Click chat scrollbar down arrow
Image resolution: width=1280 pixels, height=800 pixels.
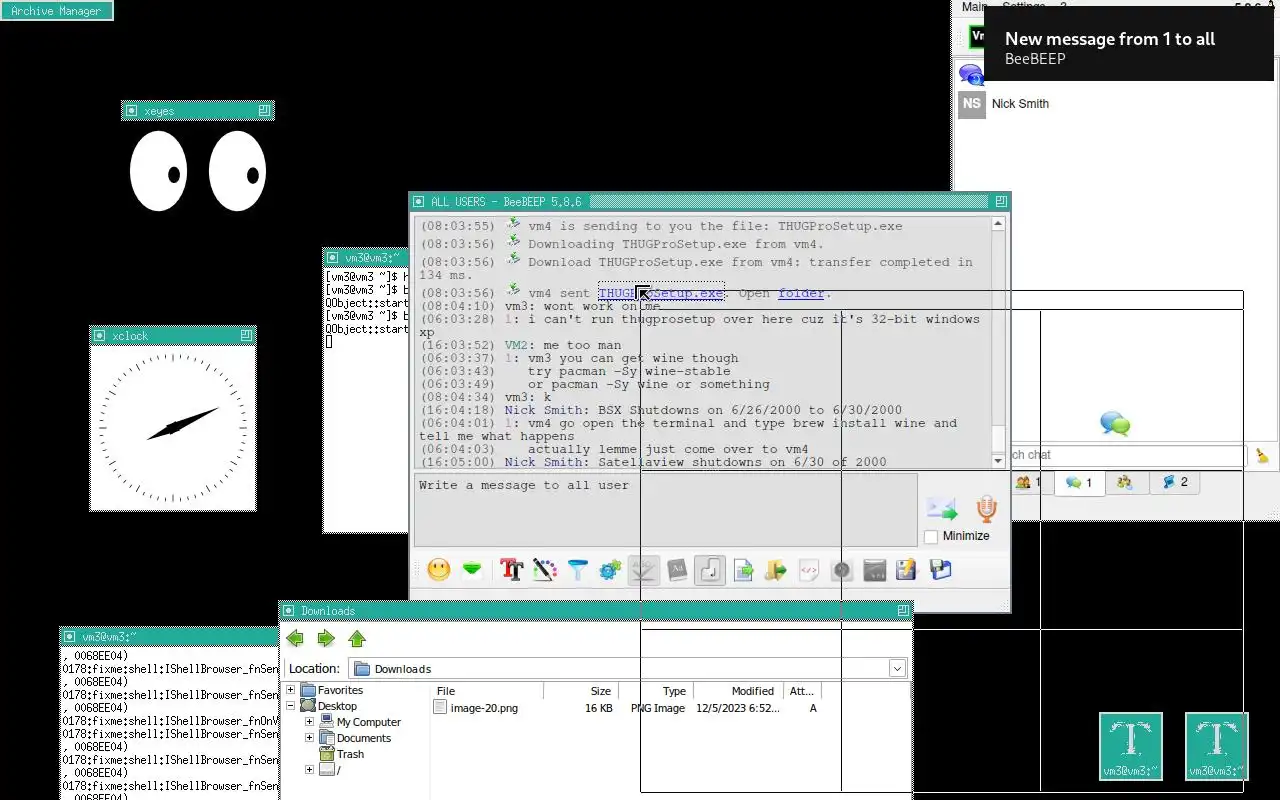(x=998, y=461)
